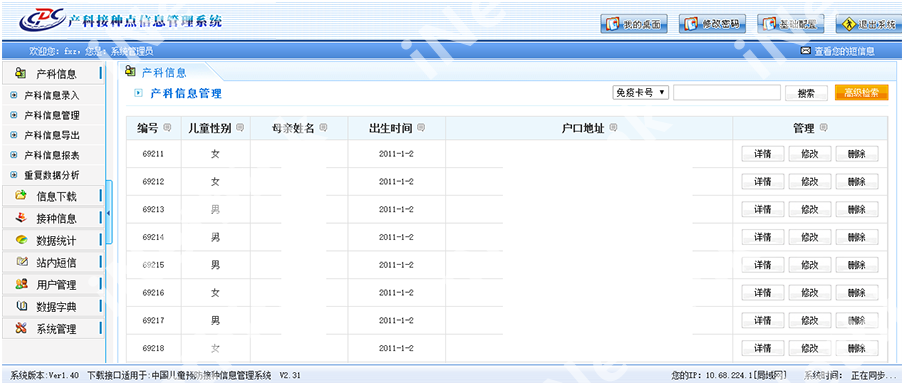This screenshot has height=385, width=904.
Task: Open 查看您的短信息 envelope link
Action: (x=838, y=51)
